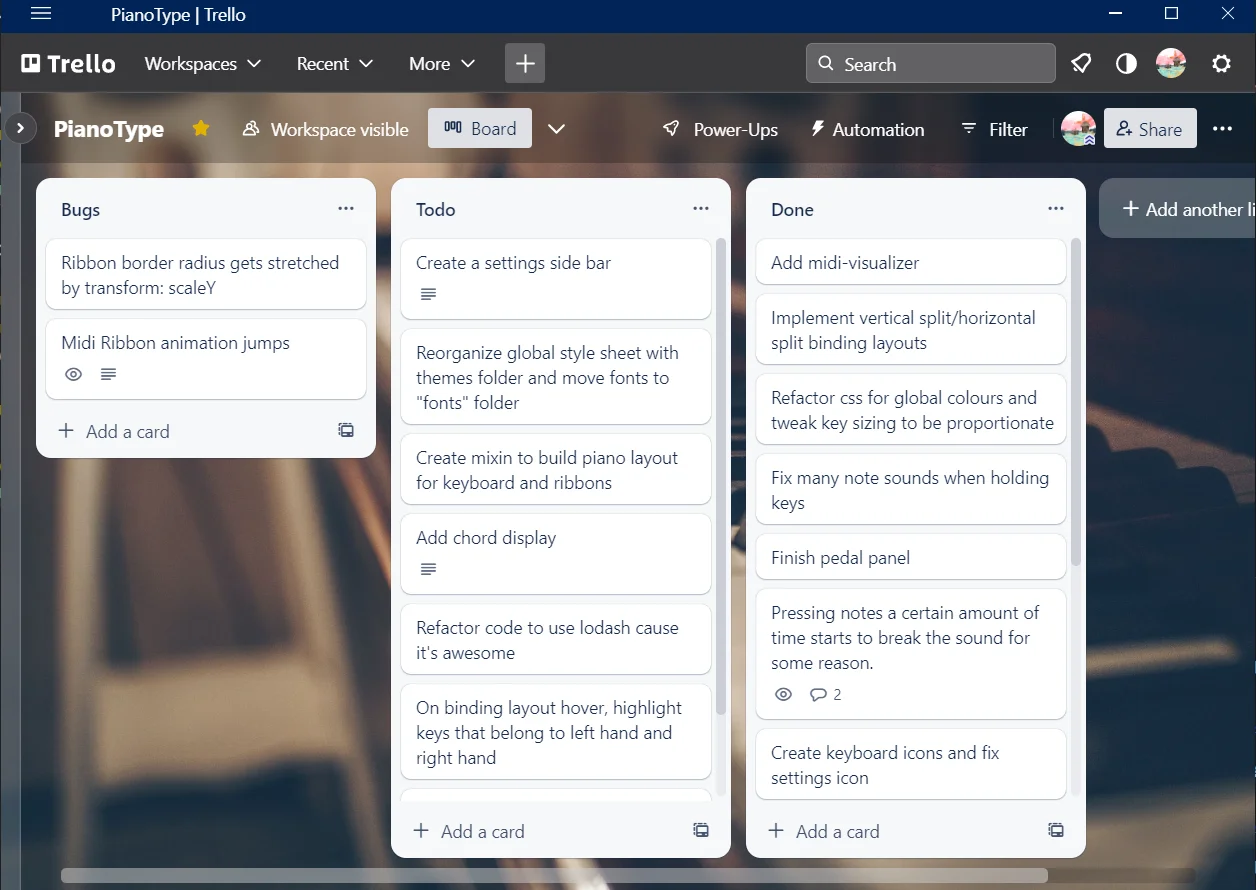Click the Search input field

pos(930,64)
